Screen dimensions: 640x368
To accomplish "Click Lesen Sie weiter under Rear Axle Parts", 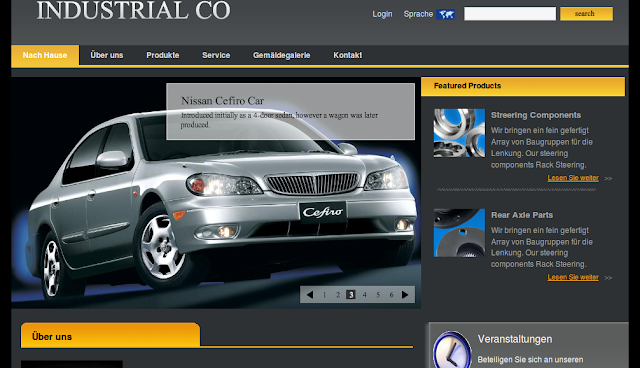I will 573,277.
